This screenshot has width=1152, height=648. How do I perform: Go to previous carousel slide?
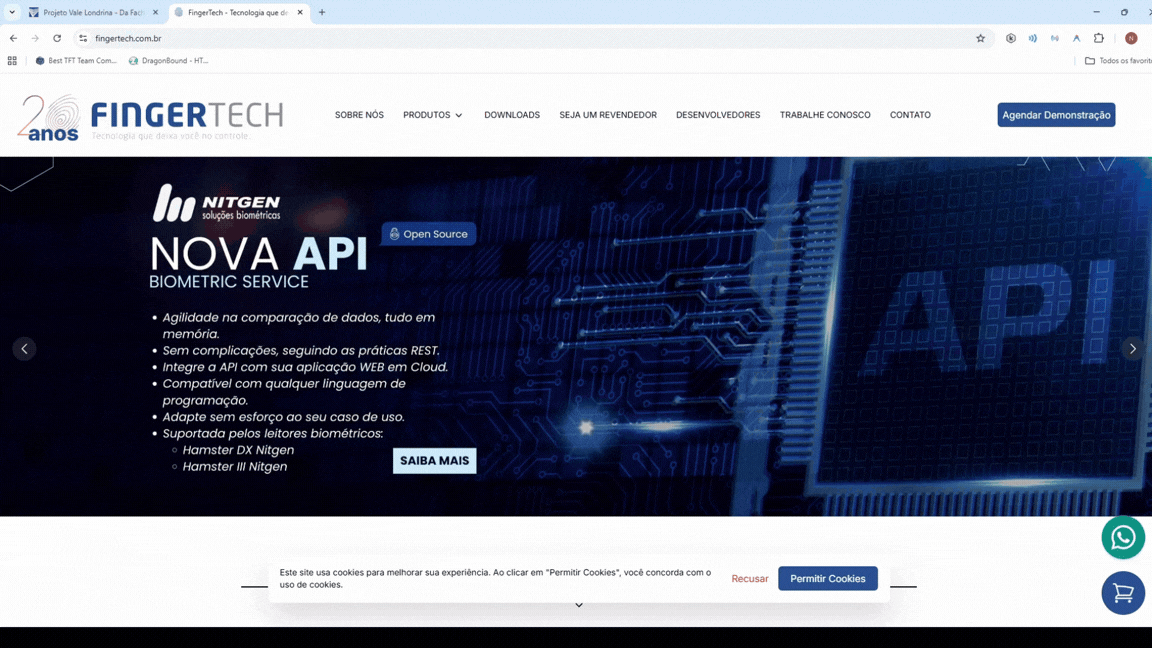coord(24,349)
